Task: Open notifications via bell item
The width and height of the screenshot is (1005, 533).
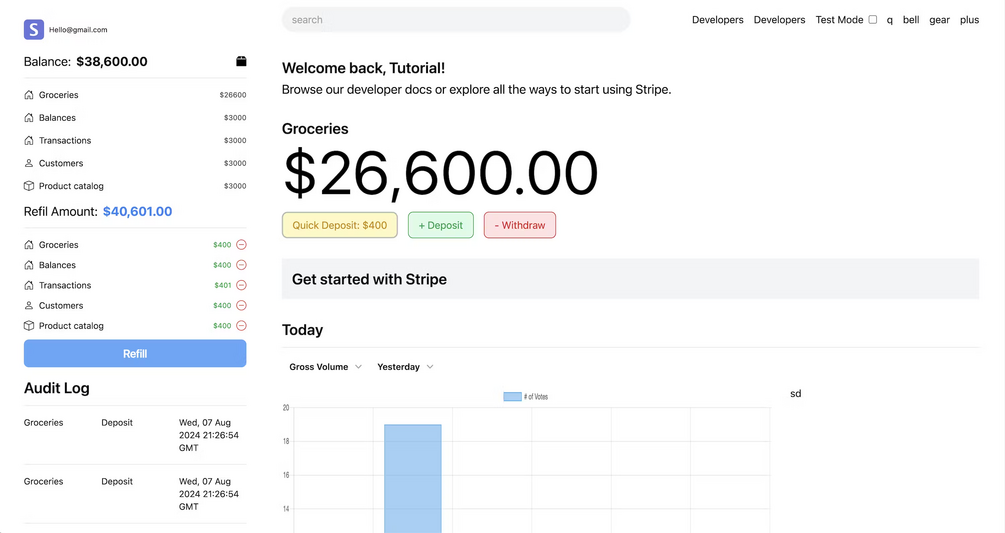Action: tap(911, 20)
